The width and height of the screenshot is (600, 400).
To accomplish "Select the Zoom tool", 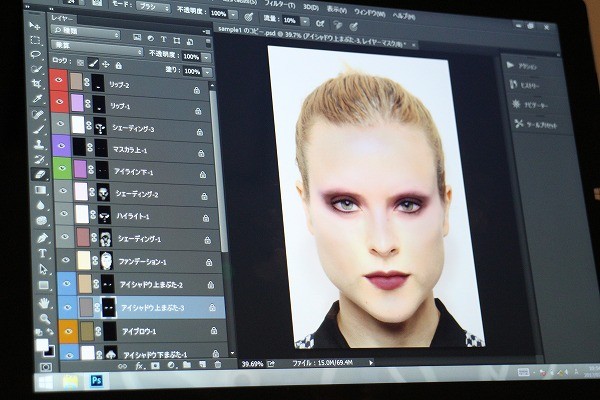I will pos(45,318).
